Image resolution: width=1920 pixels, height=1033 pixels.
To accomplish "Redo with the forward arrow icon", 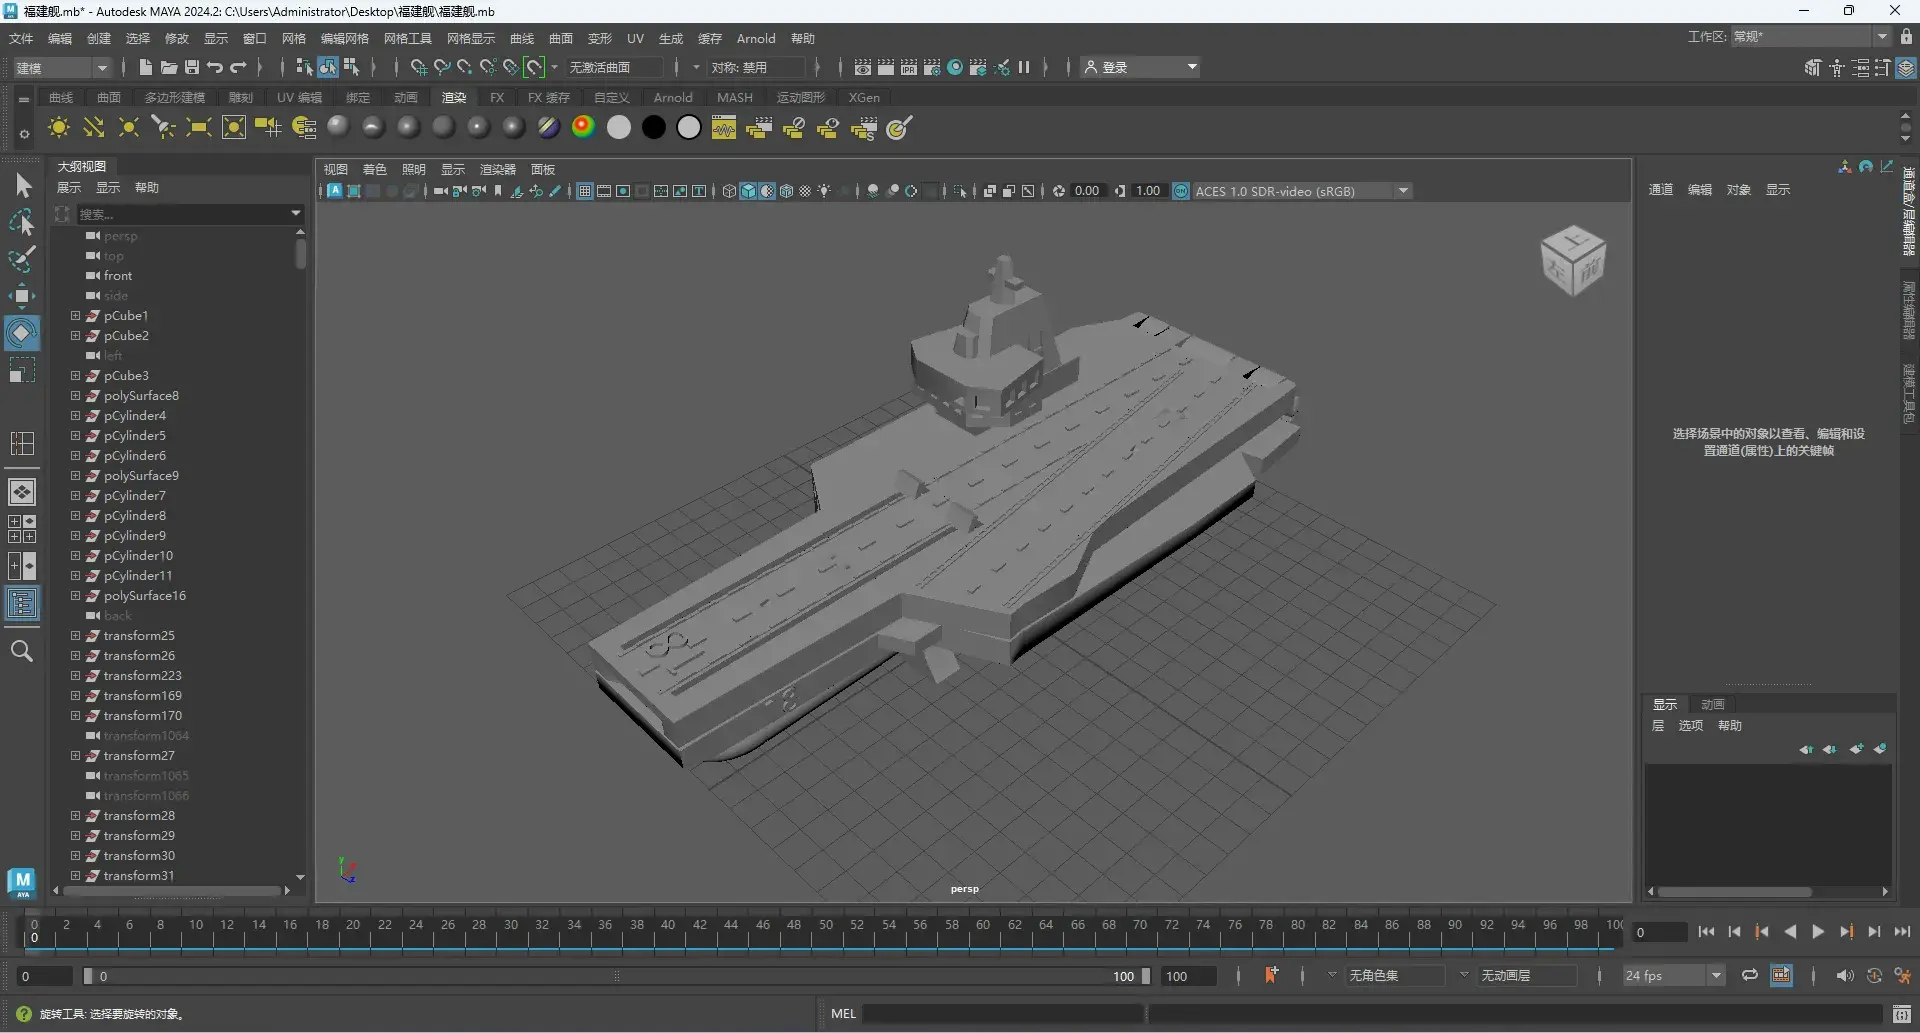I will (238, 67).
